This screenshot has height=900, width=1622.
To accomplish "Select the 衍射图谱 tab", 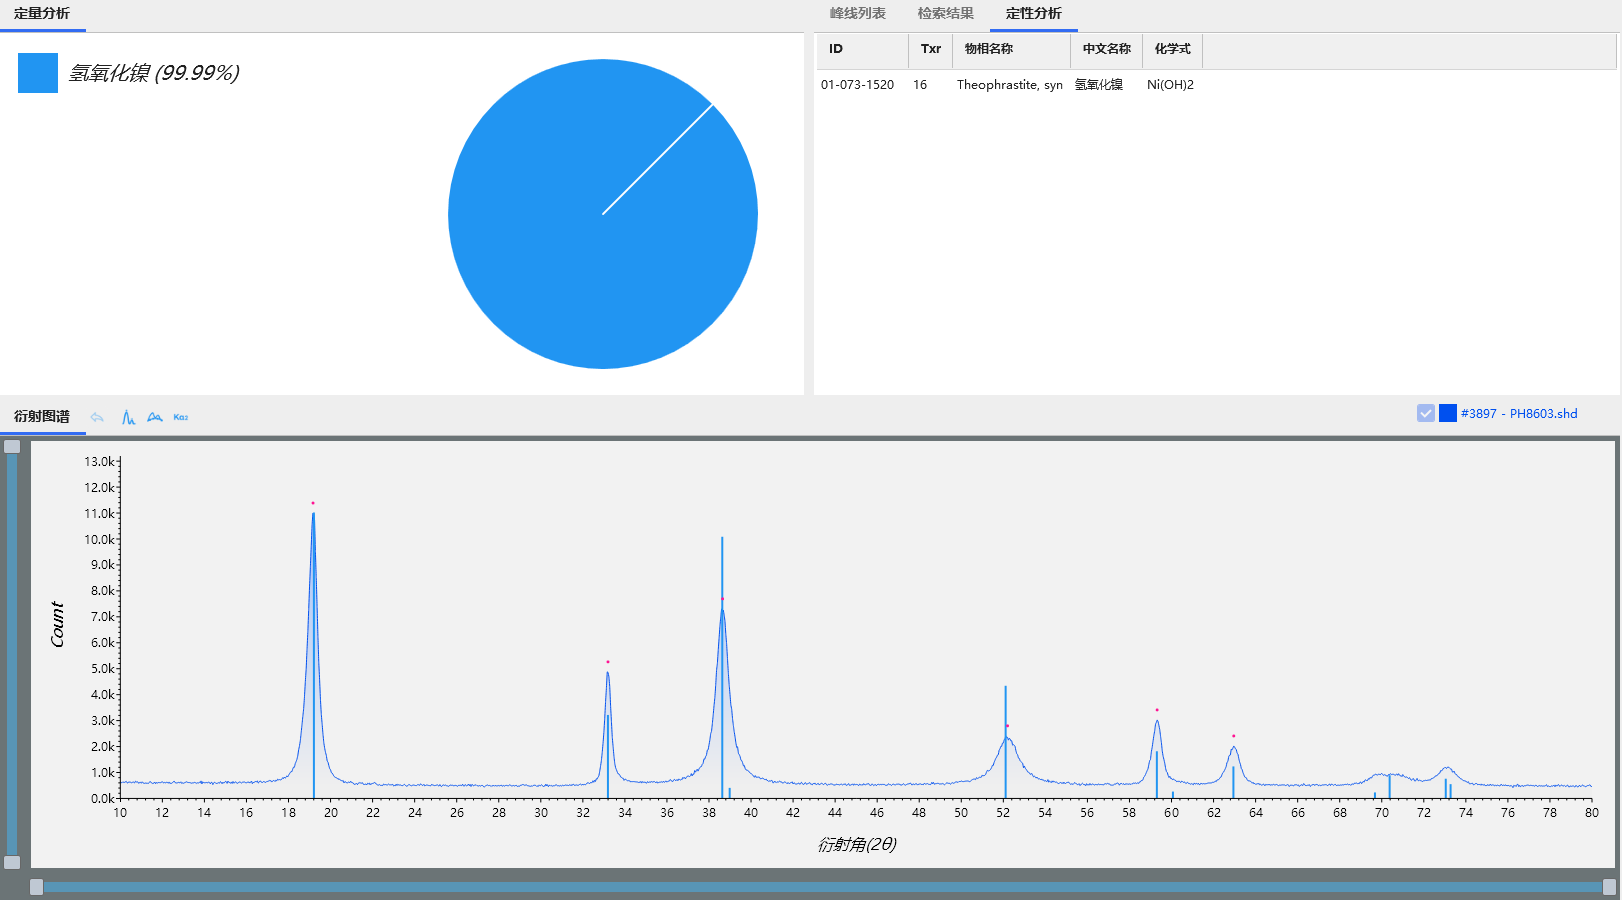I will (42, 417).
